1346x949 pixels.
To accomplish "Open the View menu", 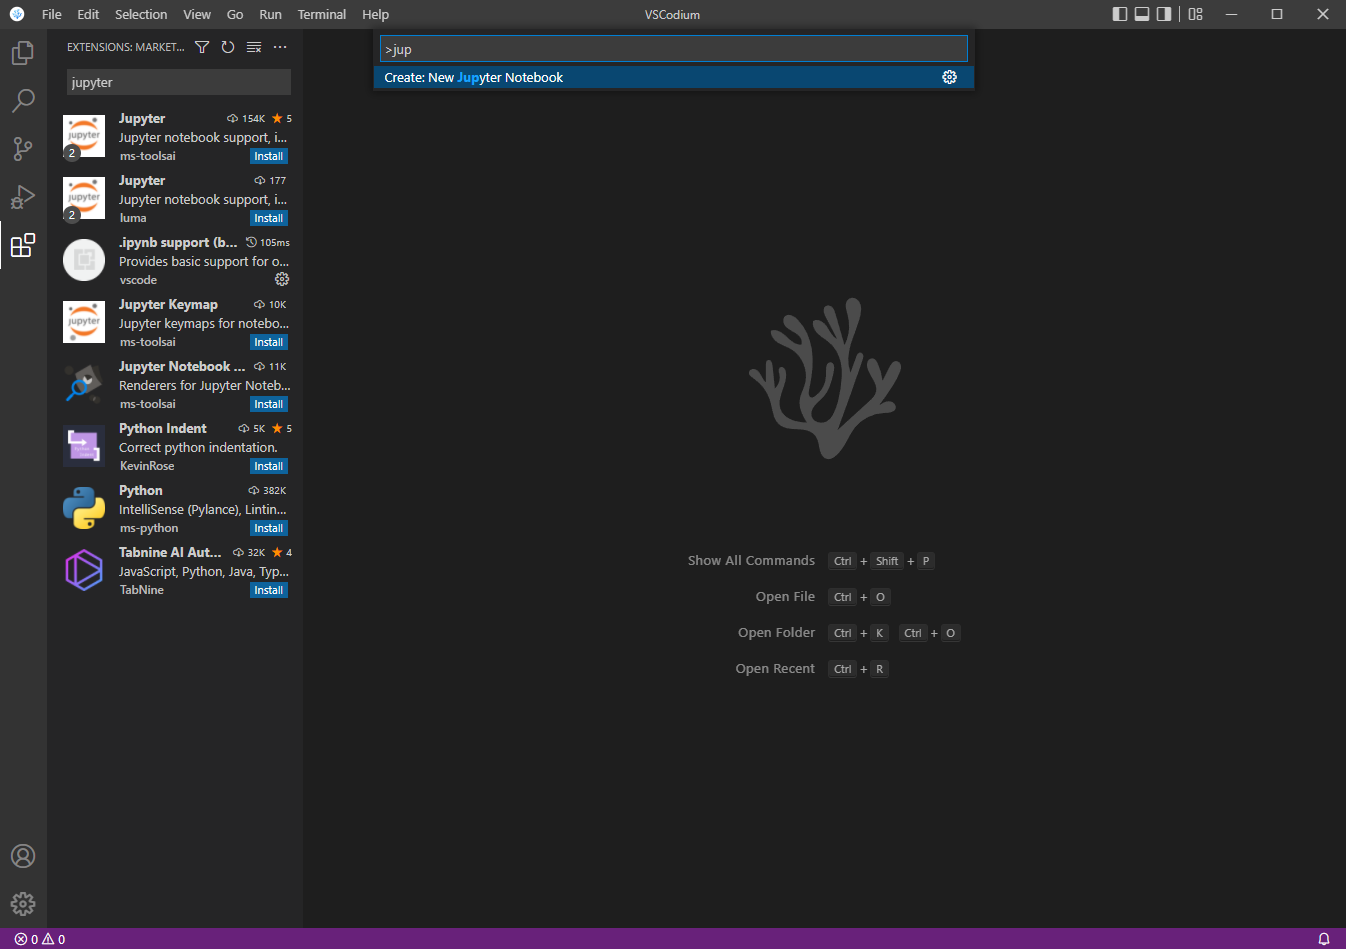I will click(197, 14).
